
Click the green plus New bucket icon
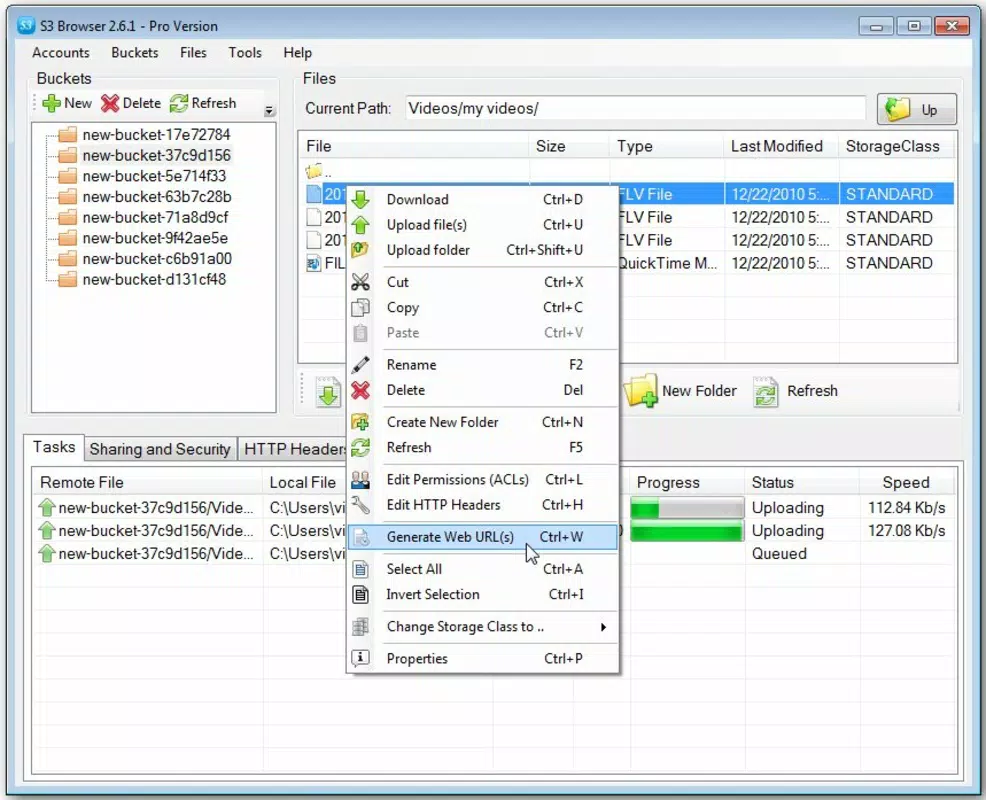52,103
